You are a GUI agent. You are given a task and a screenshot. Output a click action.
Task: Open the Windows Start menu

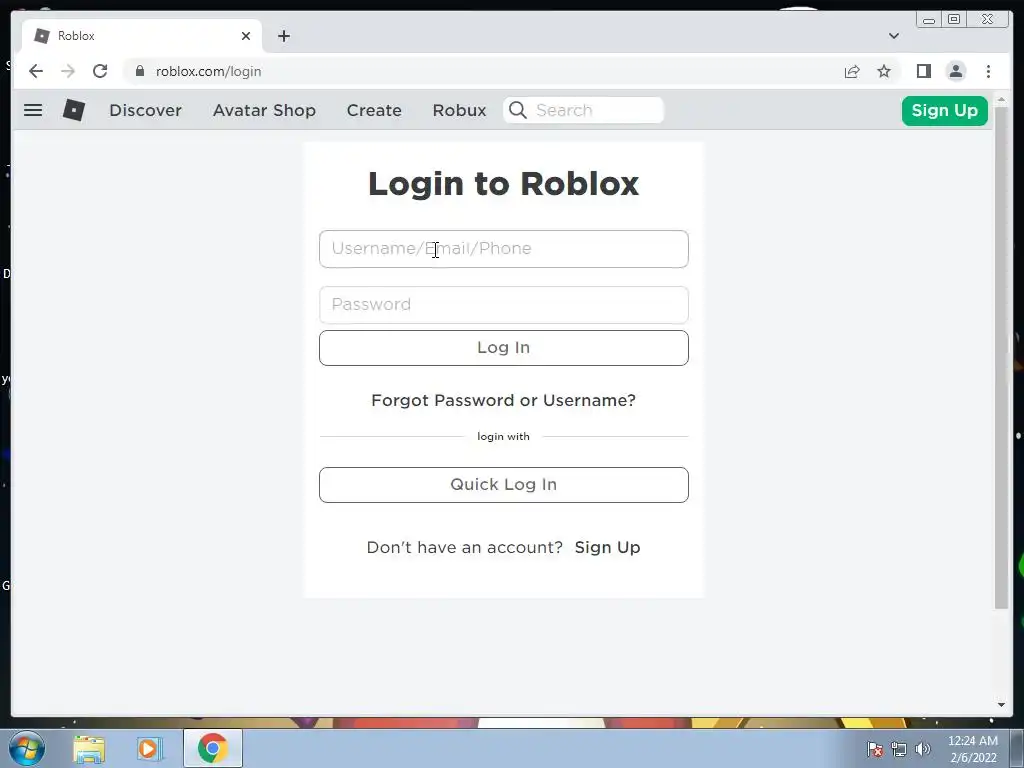tap(27, 748)
